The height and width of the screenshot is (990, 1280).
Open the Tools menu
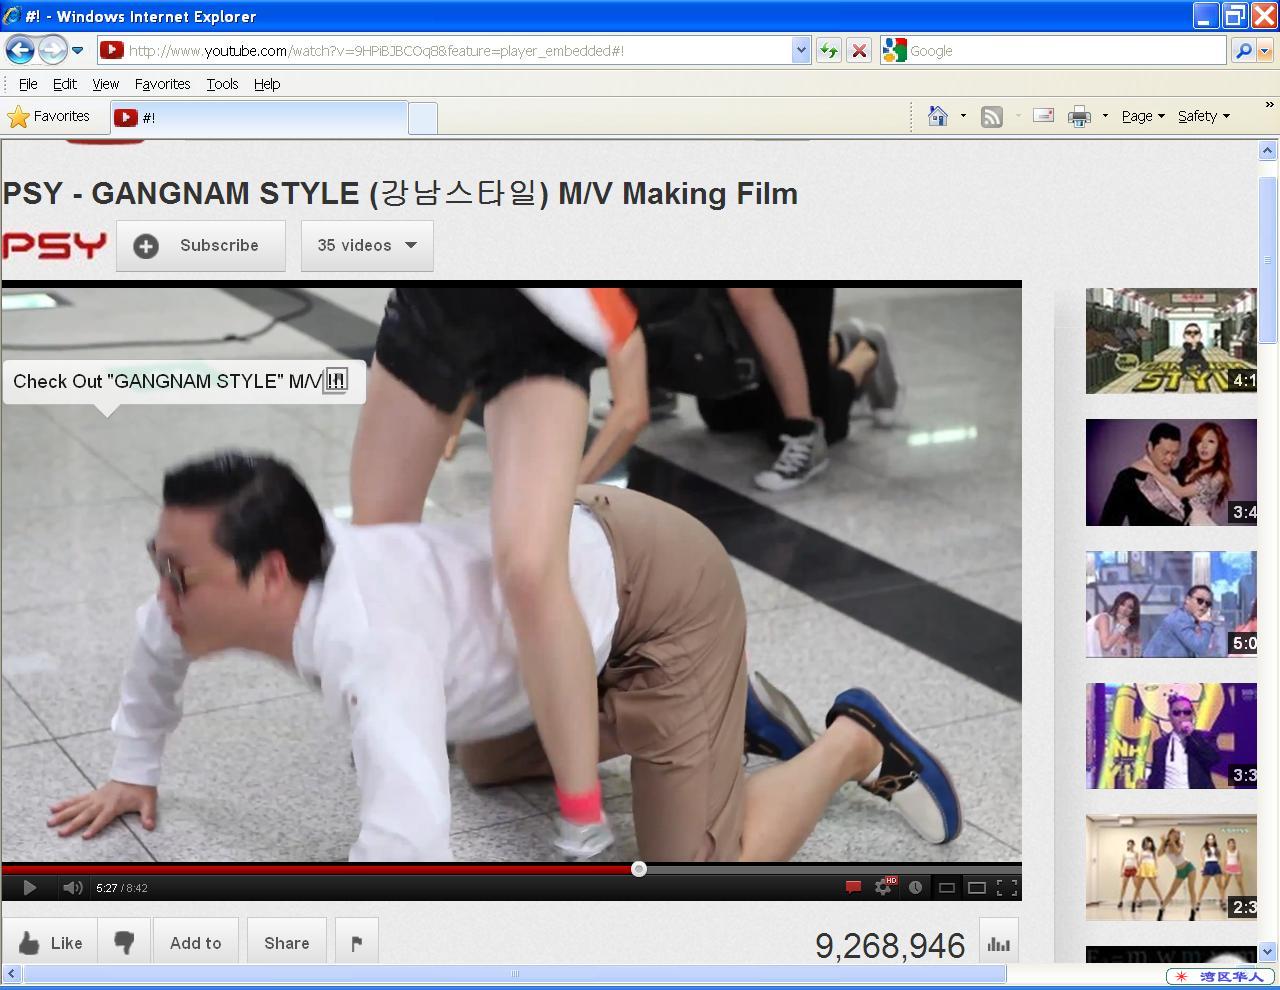(x=222, y=84)
